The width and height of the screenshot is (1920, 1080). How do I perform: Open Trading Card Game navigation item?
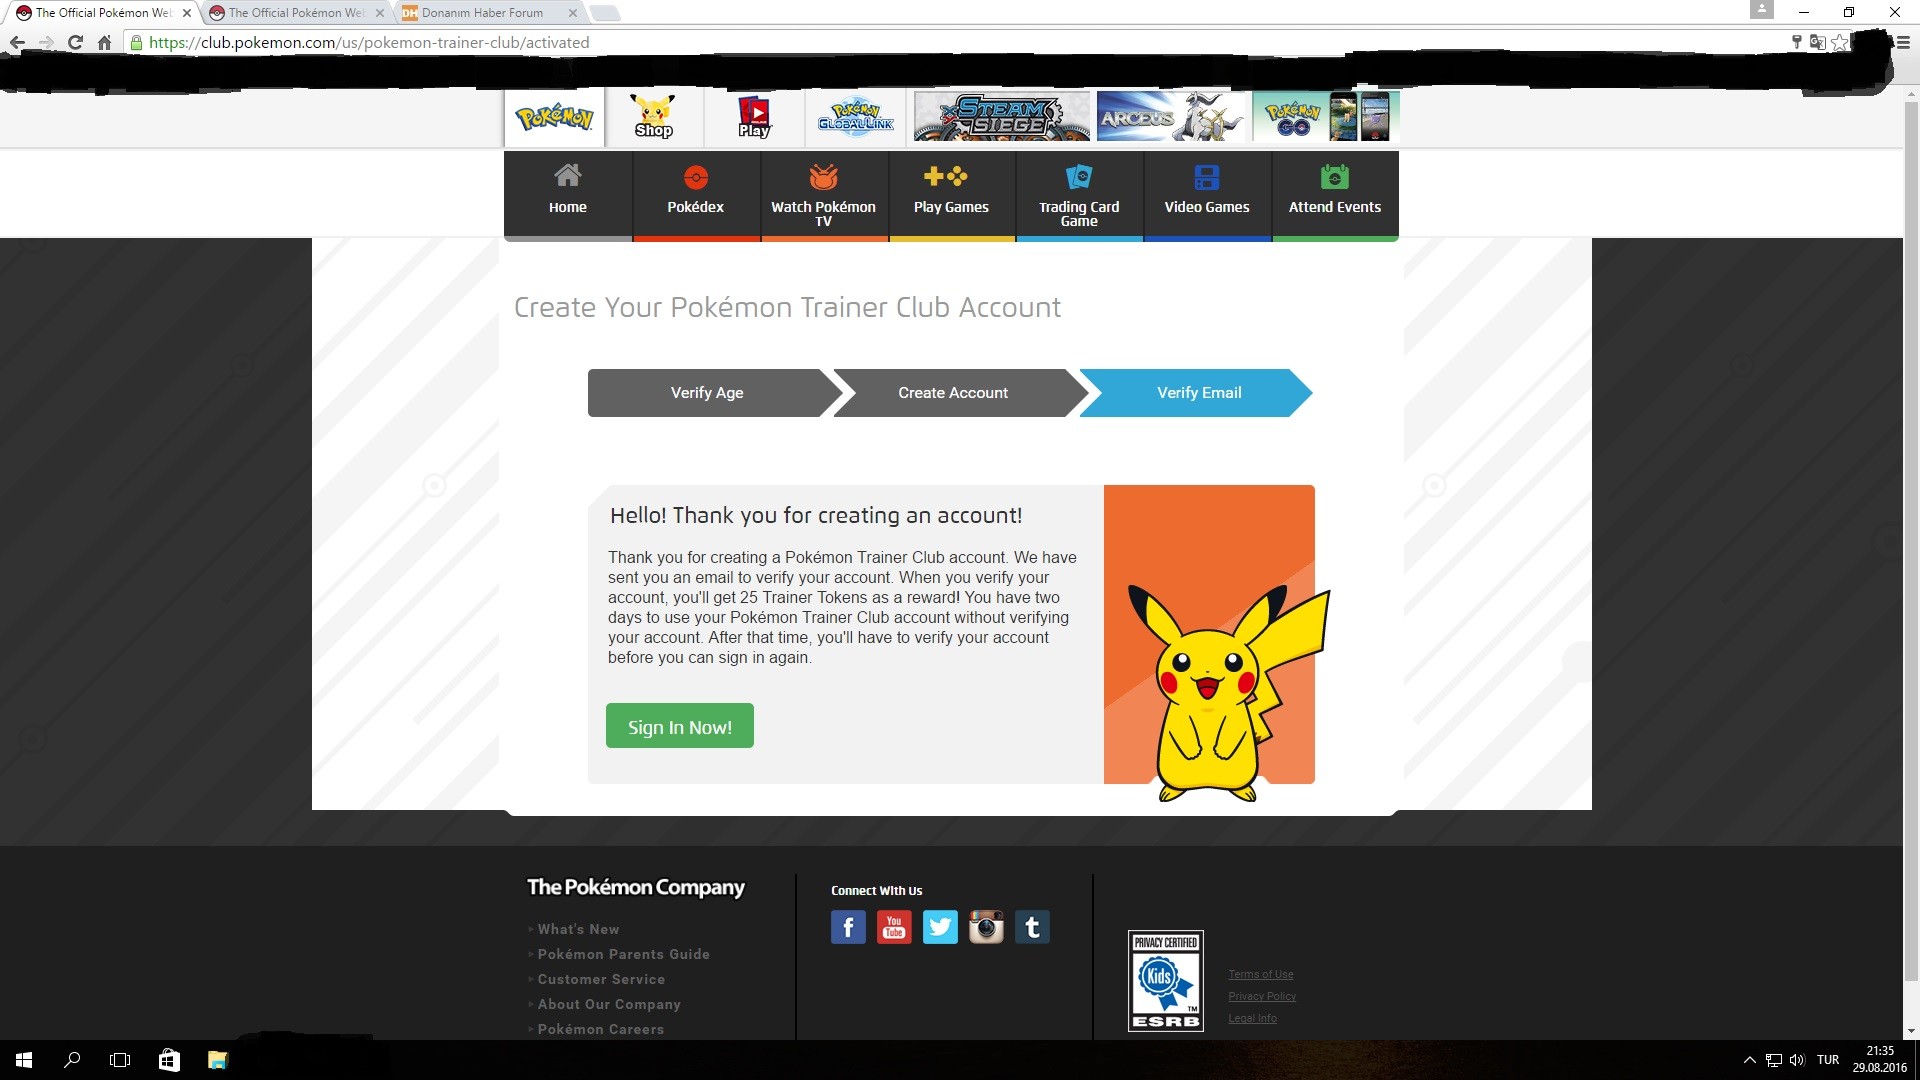(1079, 195)
